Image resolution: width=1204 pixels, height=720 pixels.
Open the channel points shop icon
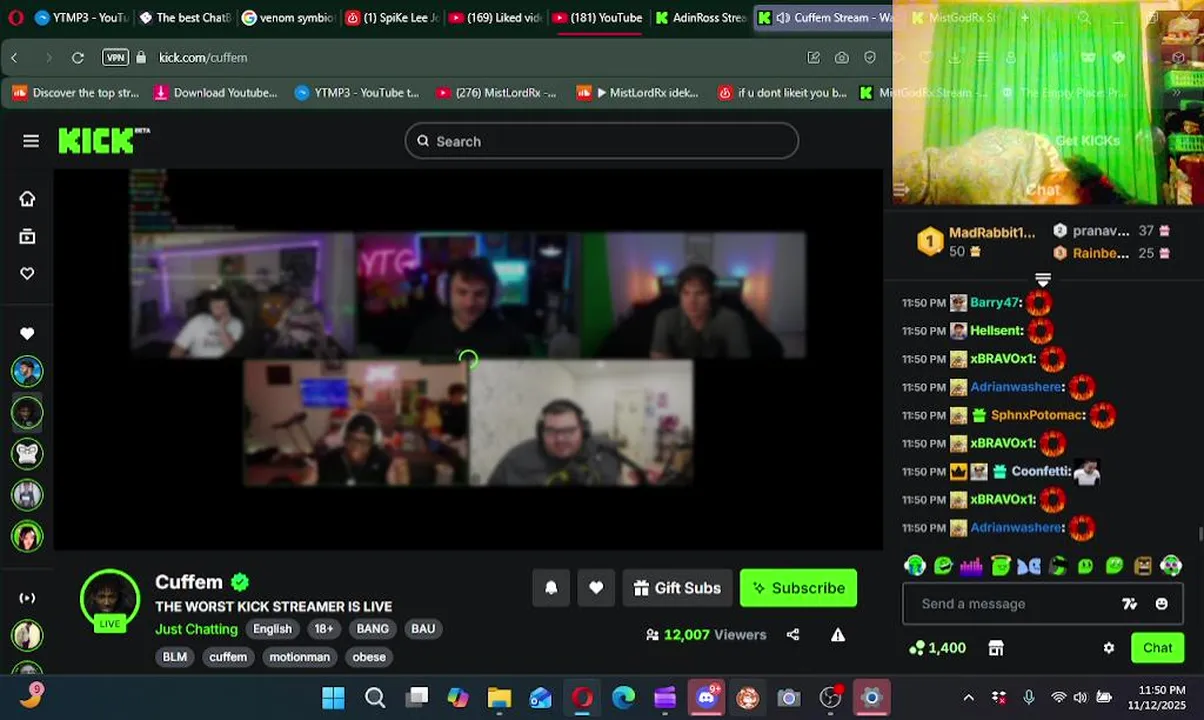(x=996, y=648)
